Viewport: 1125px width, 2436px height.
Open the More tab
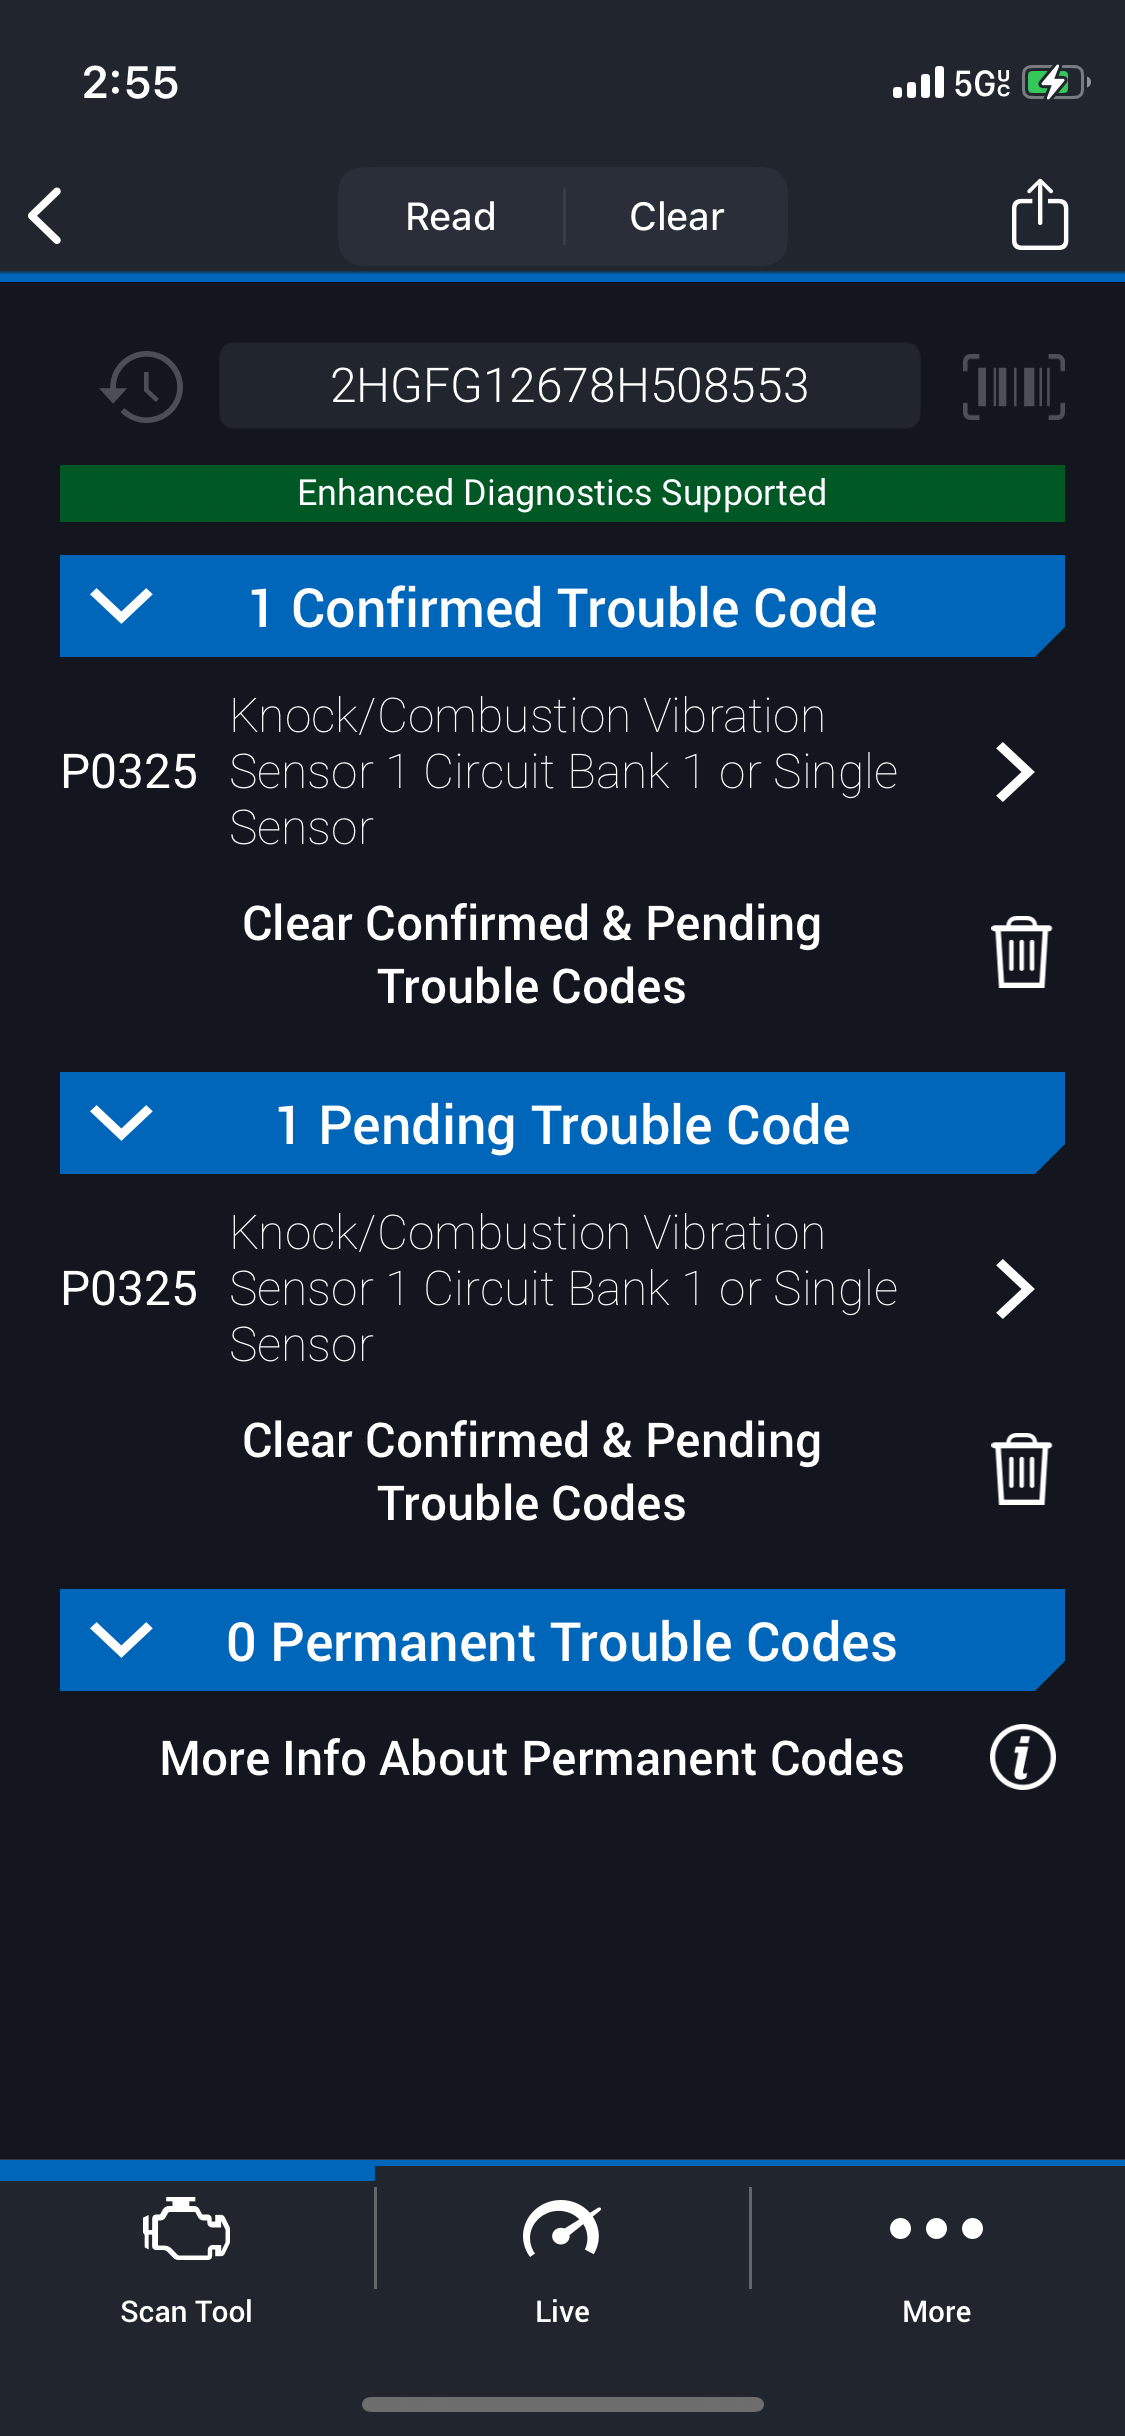937,2257
